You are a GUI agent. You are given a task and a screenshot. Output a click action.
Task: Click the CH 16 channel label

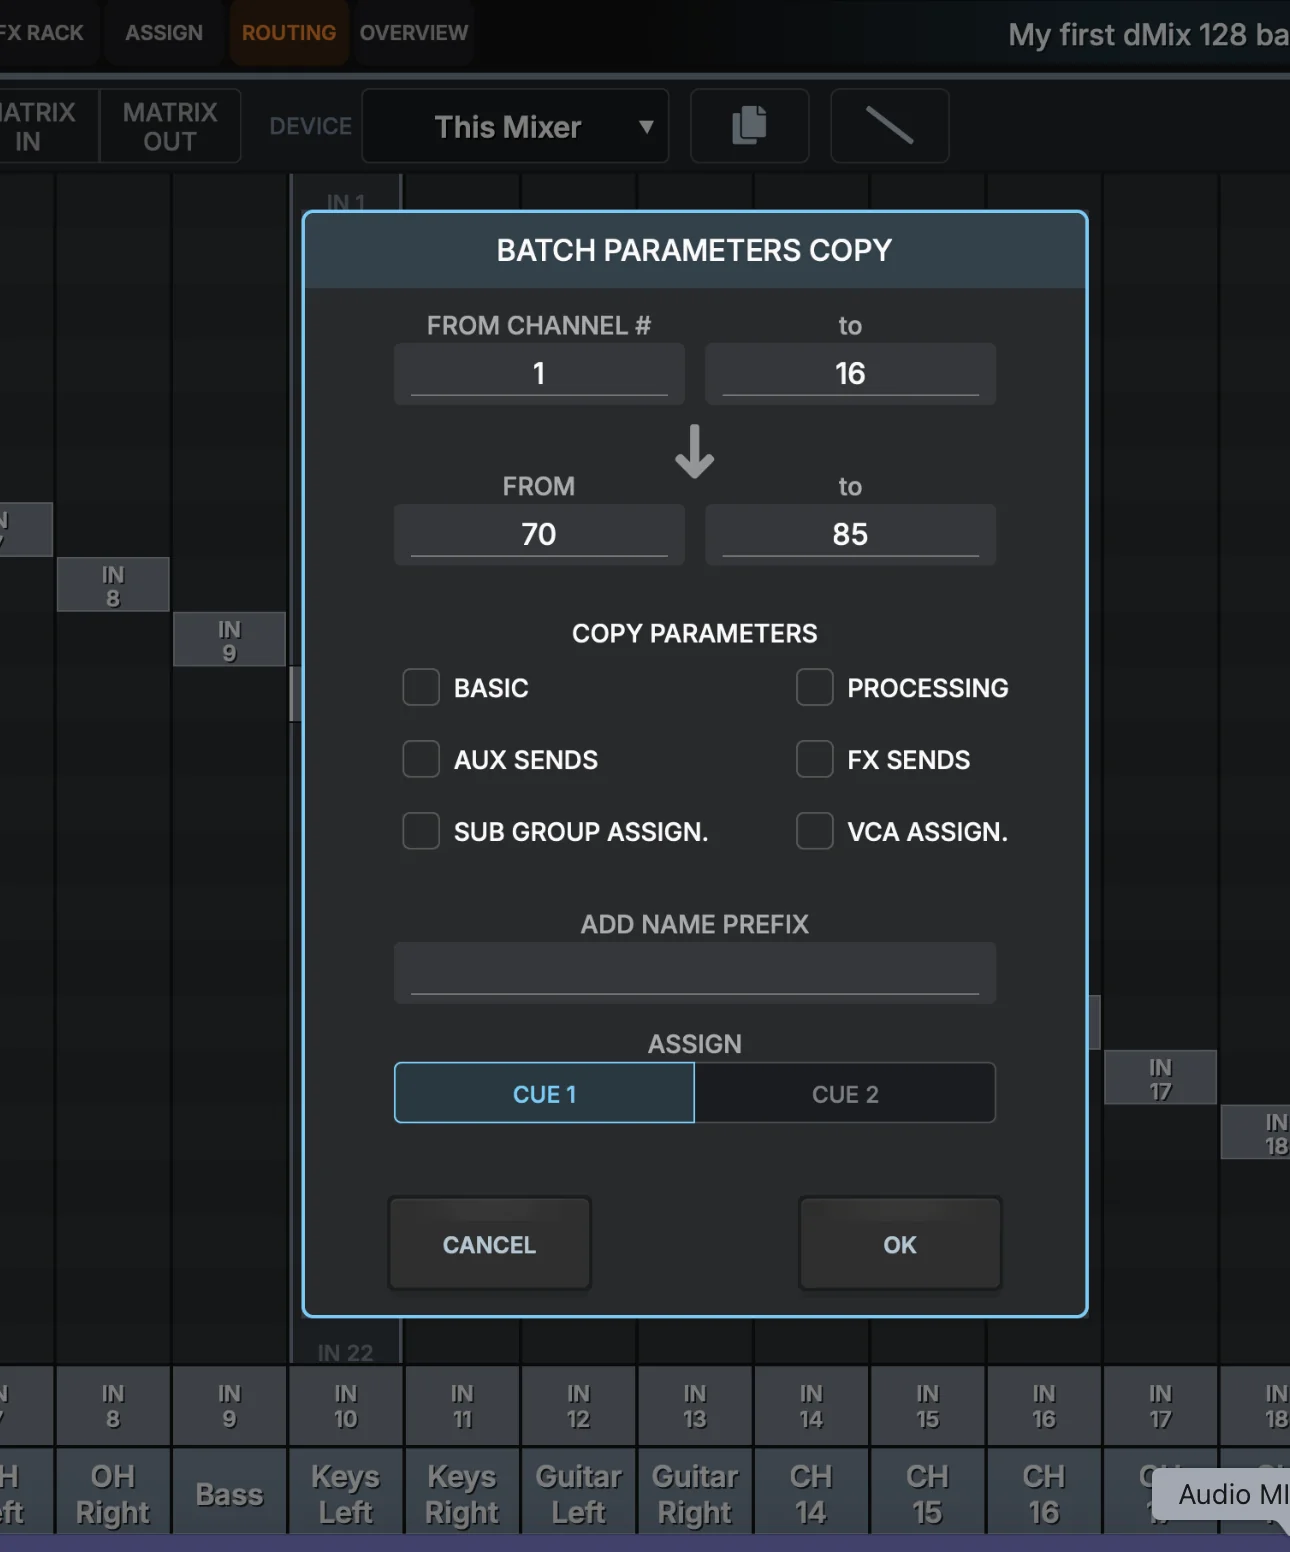(x=1044, y=1493)
